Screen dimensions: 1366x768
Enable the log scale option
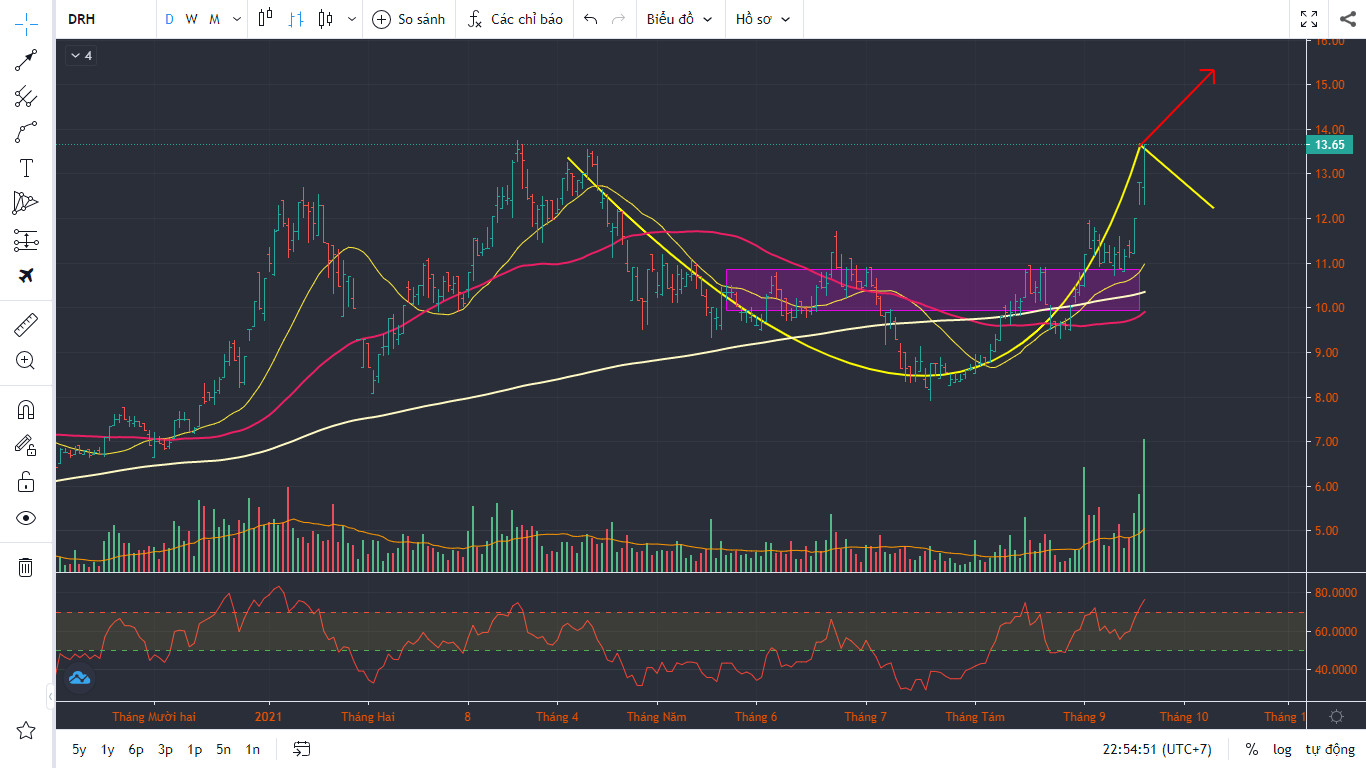(1282, 749)
